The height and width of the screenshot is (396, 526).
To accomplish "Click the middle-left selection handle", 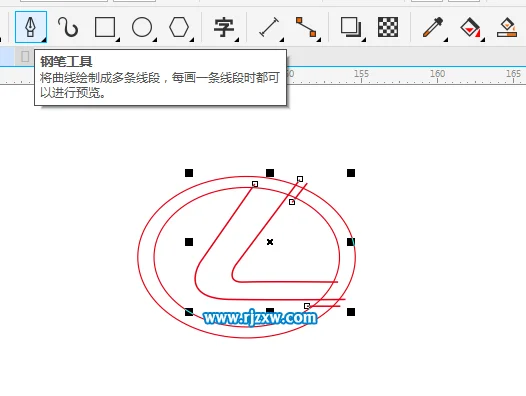I will (189, 242).
